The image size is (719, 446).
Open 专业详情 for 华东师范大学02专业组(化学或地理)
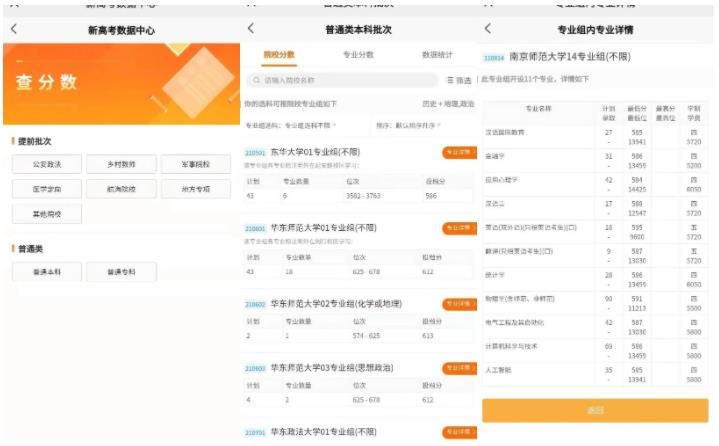[x=459, y=304]
